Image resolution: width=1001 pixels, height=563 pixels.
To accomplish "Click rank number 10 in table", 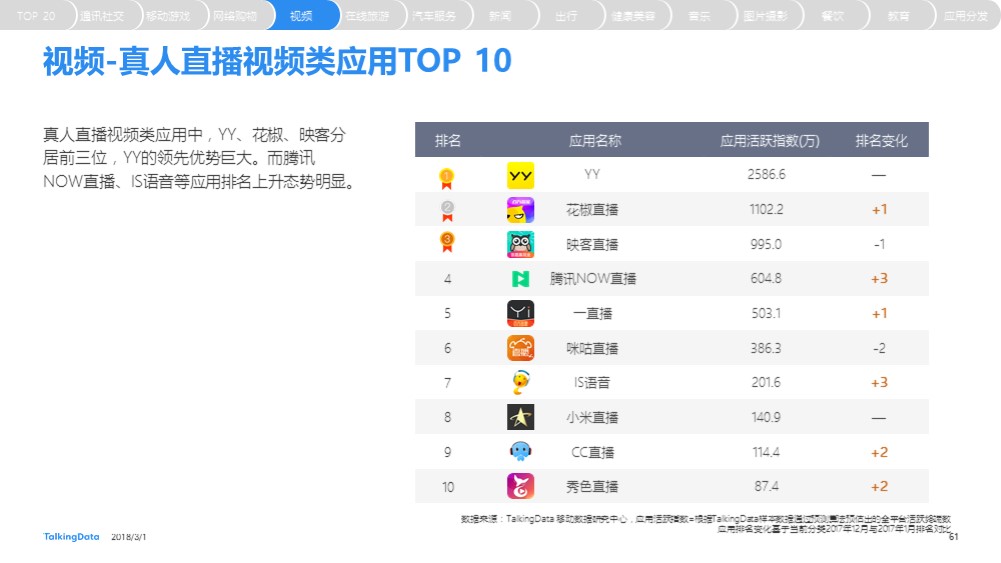I will [448, 487].
